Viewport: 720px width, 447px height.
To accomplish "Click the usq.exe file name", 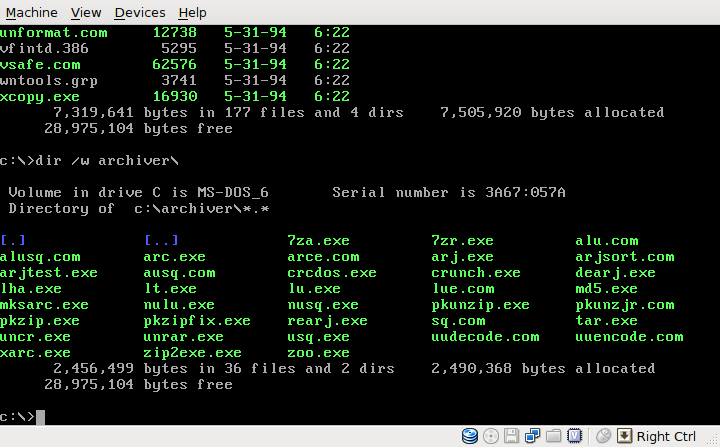I will point(319,337).
